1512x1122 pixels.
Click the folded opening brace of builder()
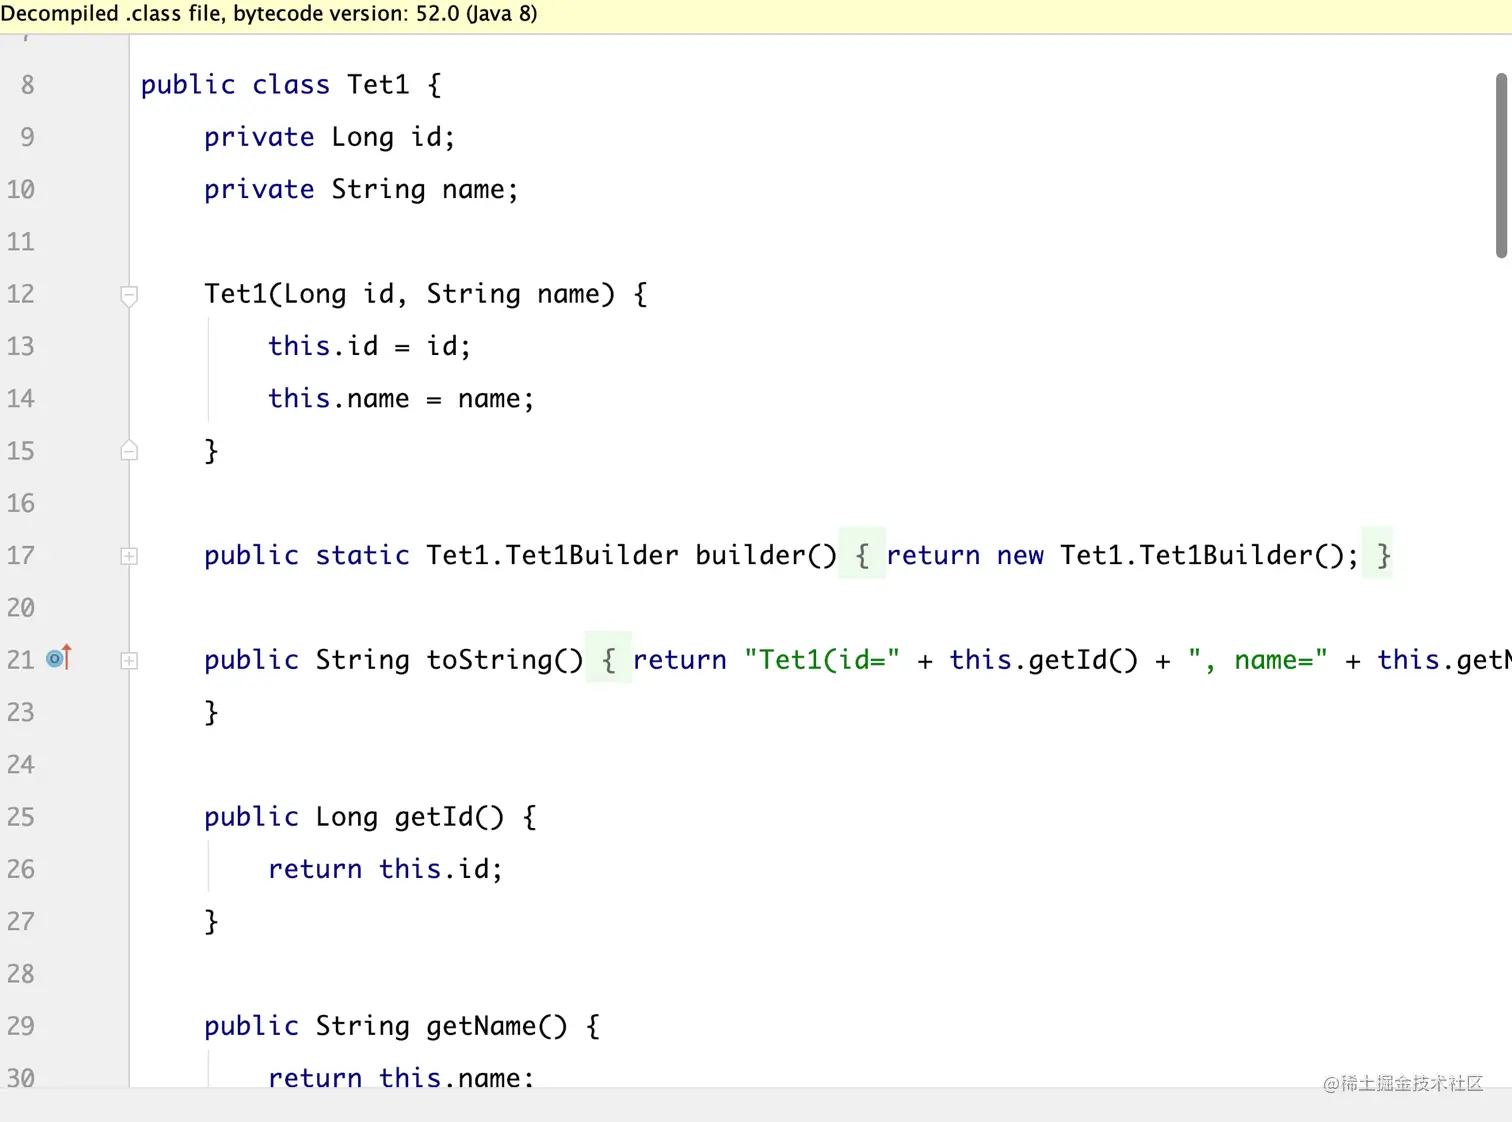(x=862, y=555)
